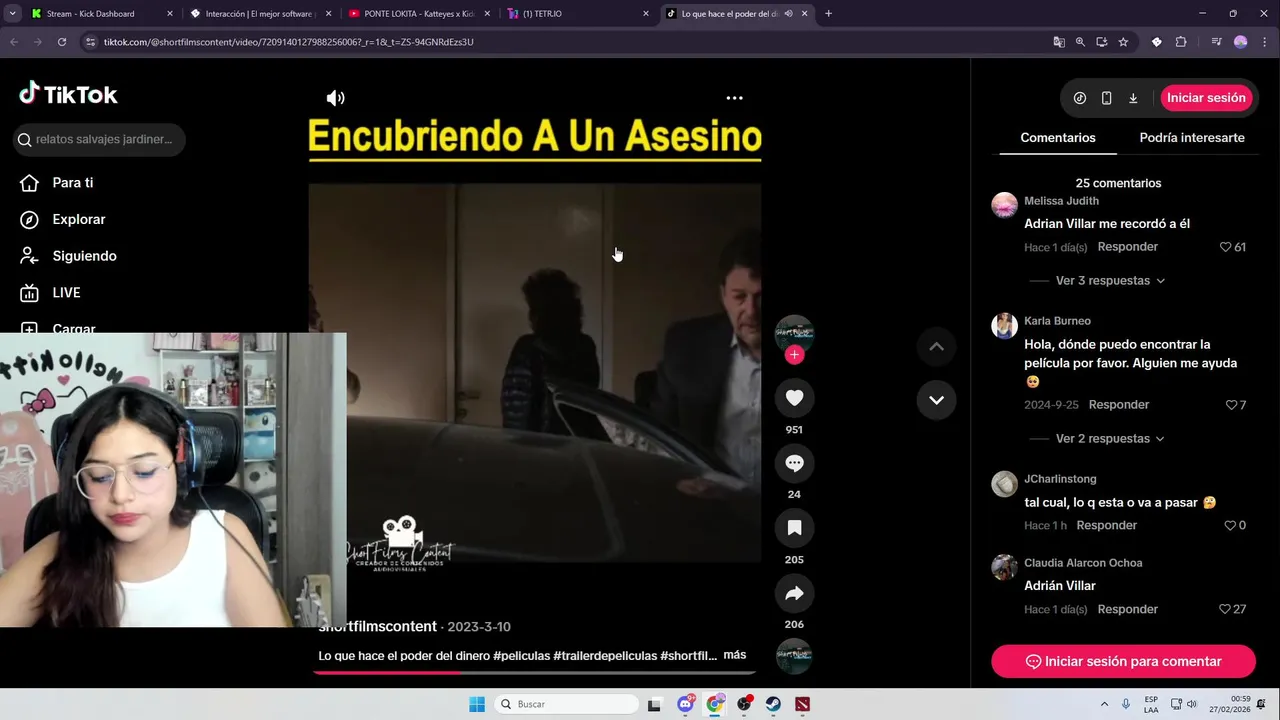Switch to the Podría interesarte tab
The image size is (1280, 720).
coord(1192,138)
